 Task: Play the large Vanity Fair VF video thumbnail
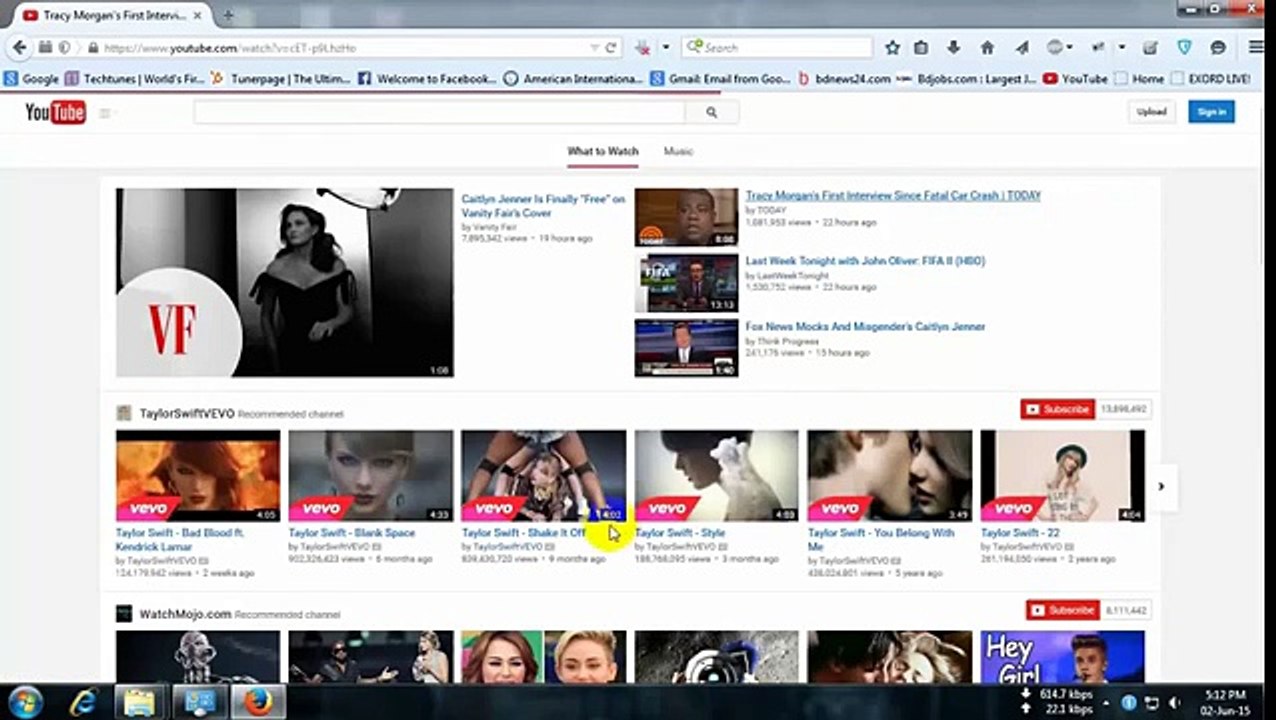285,283
